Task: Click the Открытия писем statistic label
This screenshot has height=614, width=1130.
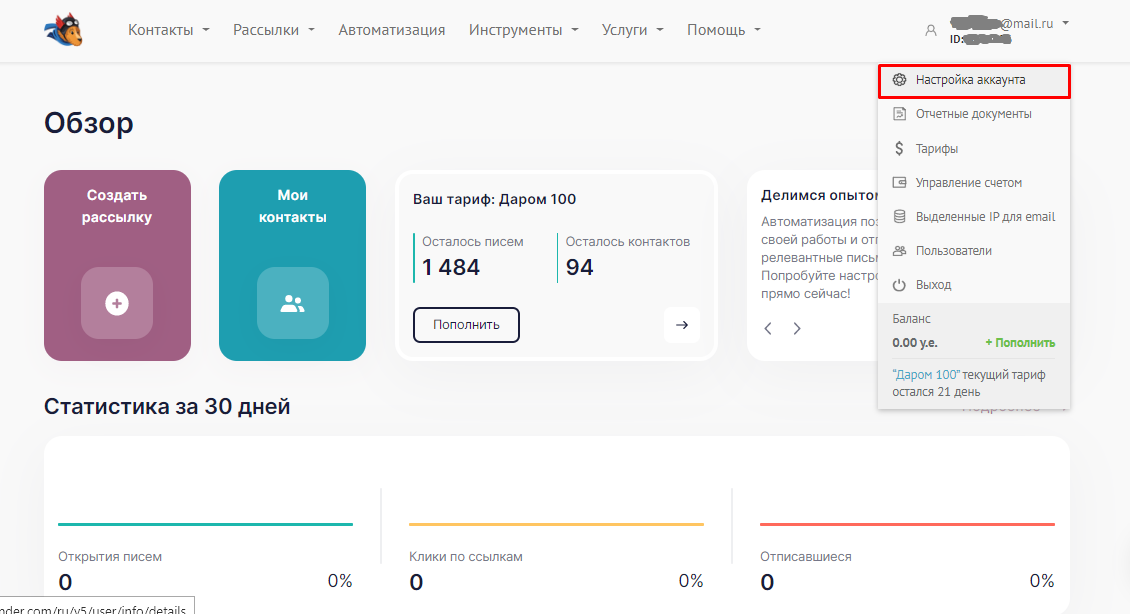Action: [x=110, y=556]
